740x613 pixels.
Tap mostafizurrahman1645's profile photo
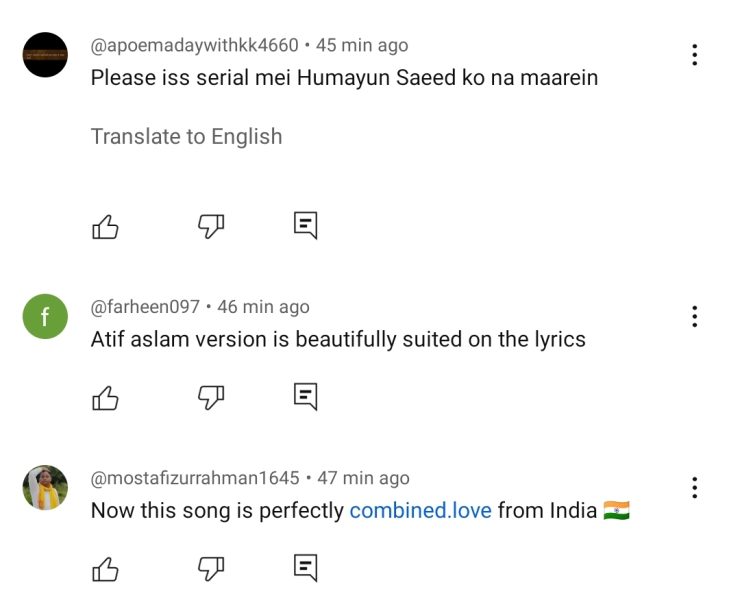[45, 488]
